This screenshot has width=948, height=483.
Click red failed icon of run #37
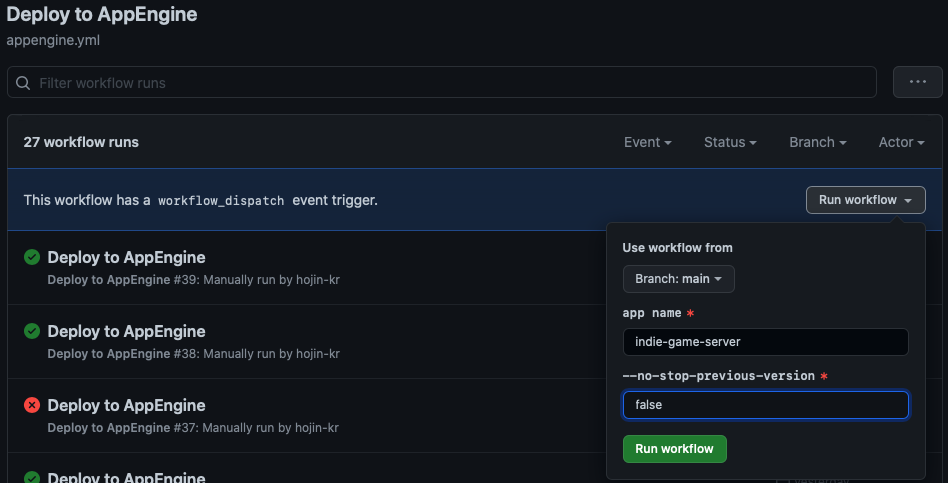(32, 405)
